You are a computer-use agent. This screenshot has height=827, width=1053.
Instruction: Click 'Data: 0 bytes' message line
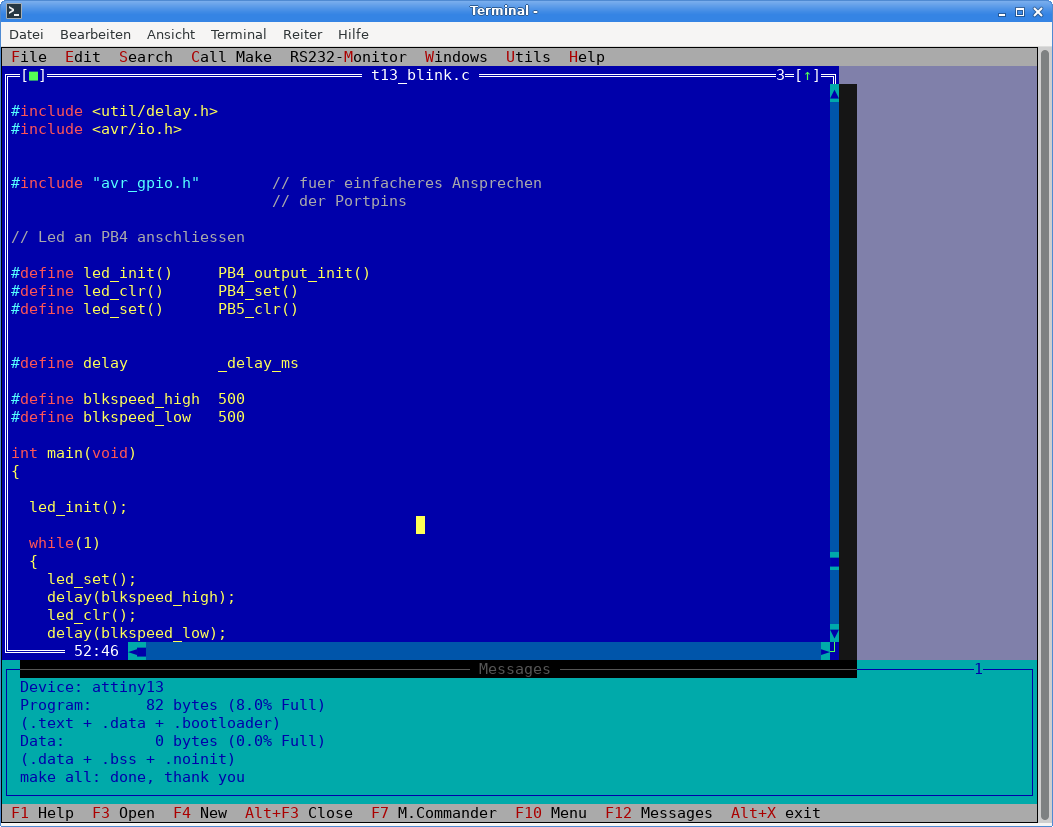pyautogui.click(x=173, y=741)
